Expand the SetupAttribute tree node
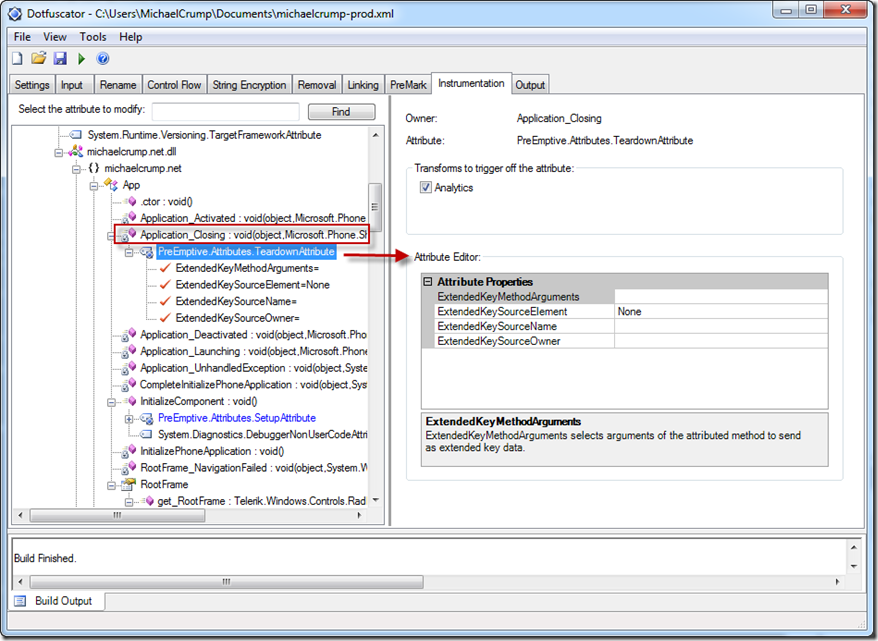 (x=129, y=419)
